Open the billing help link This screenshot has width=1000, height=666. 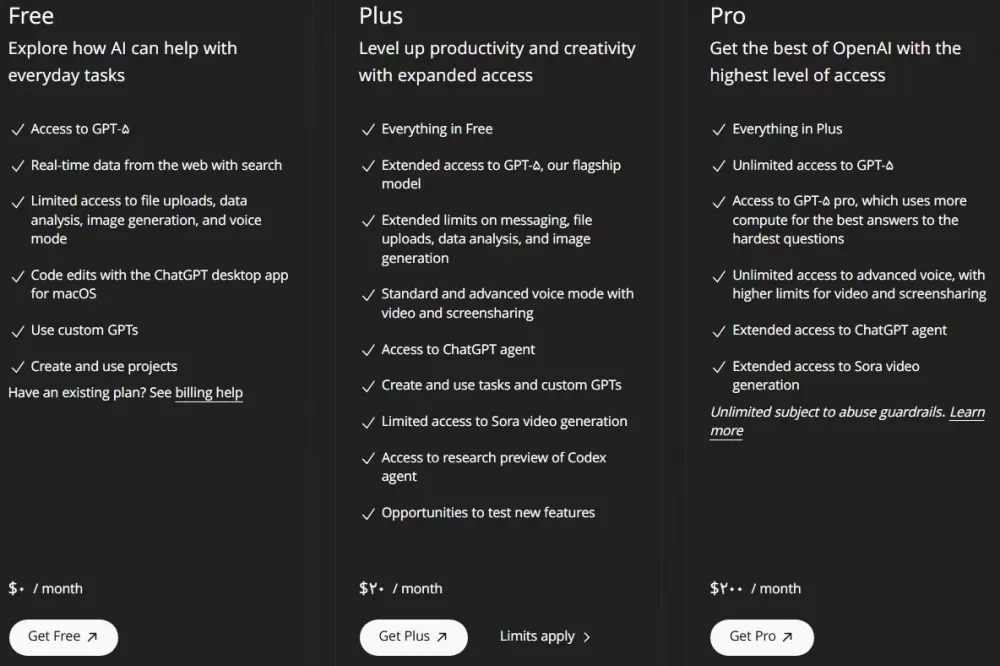pos(209,393)
